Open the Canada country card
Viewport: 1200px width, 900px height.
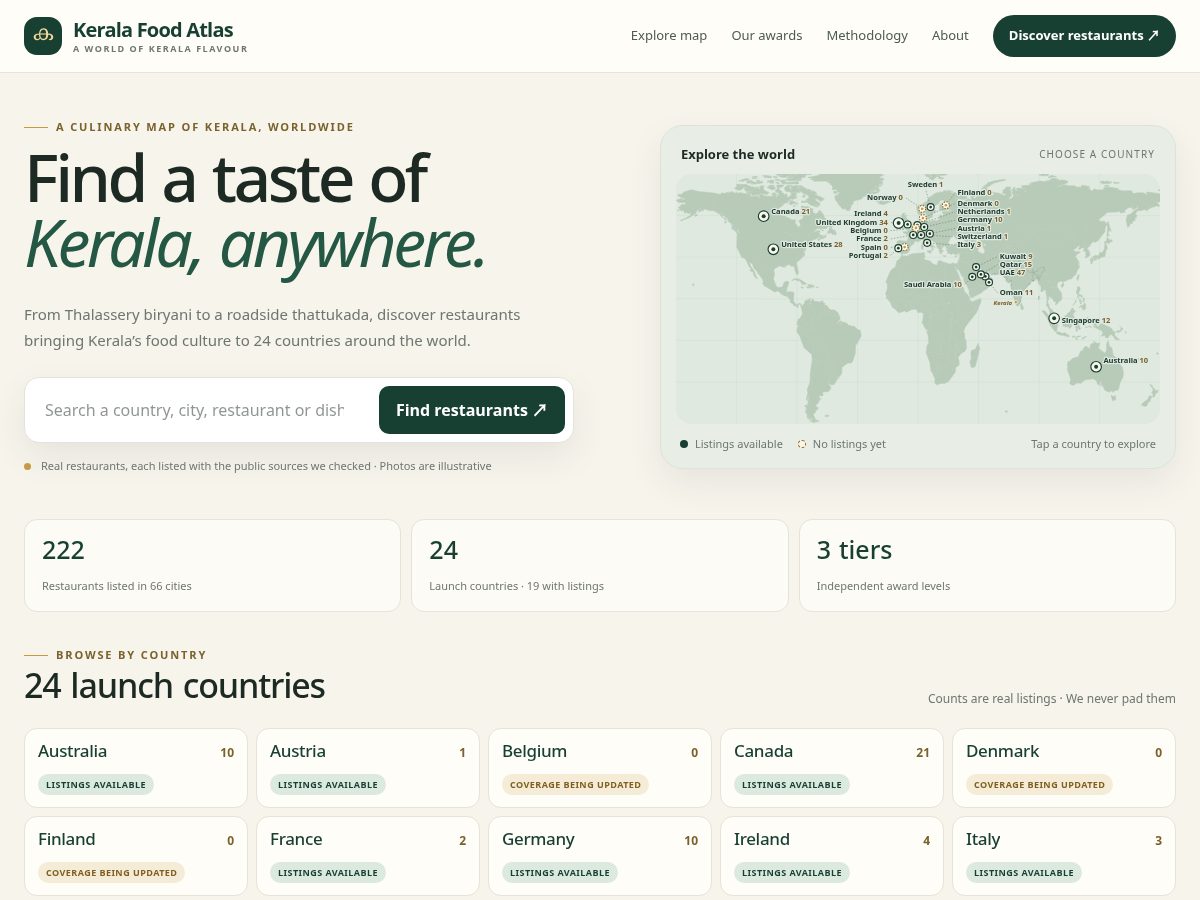pyautogui.click(x=832, y=768)
